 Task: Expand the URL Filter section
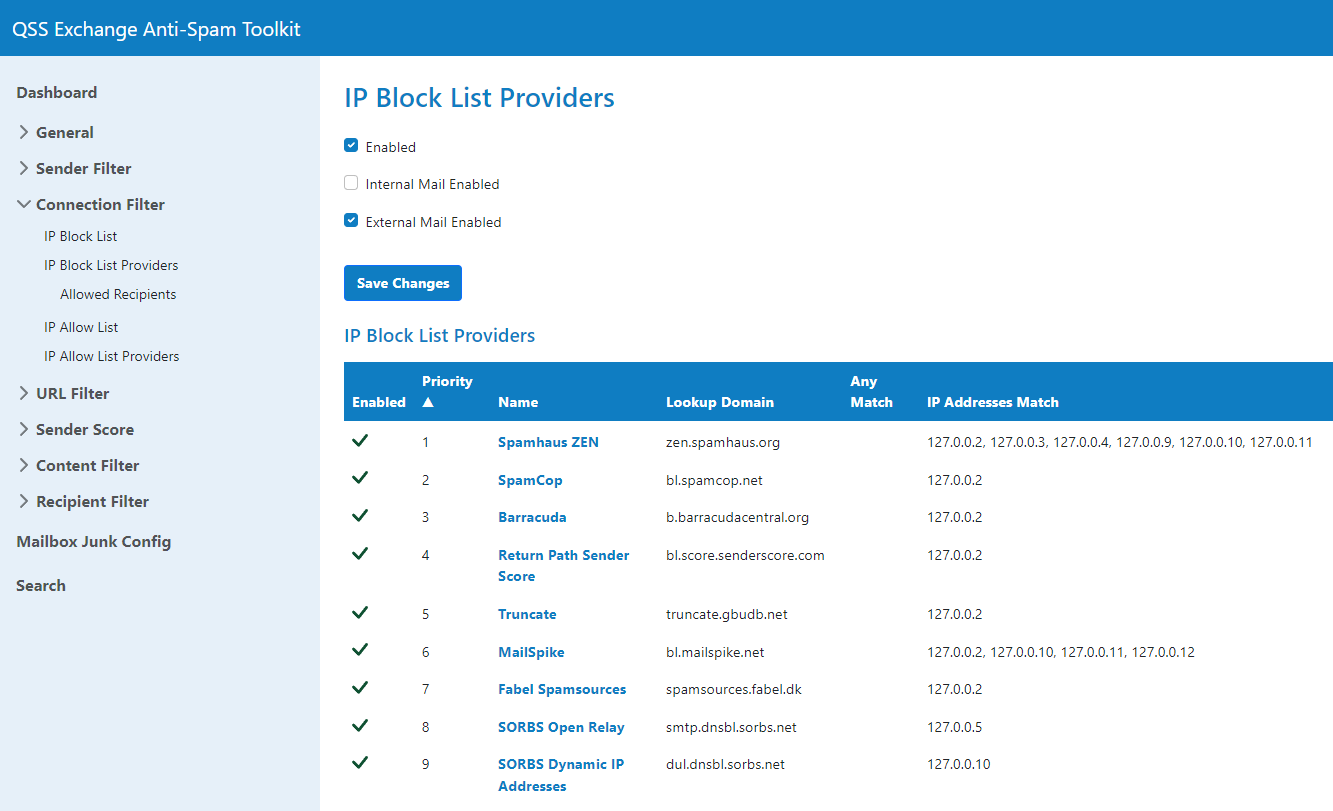(64, 393)
